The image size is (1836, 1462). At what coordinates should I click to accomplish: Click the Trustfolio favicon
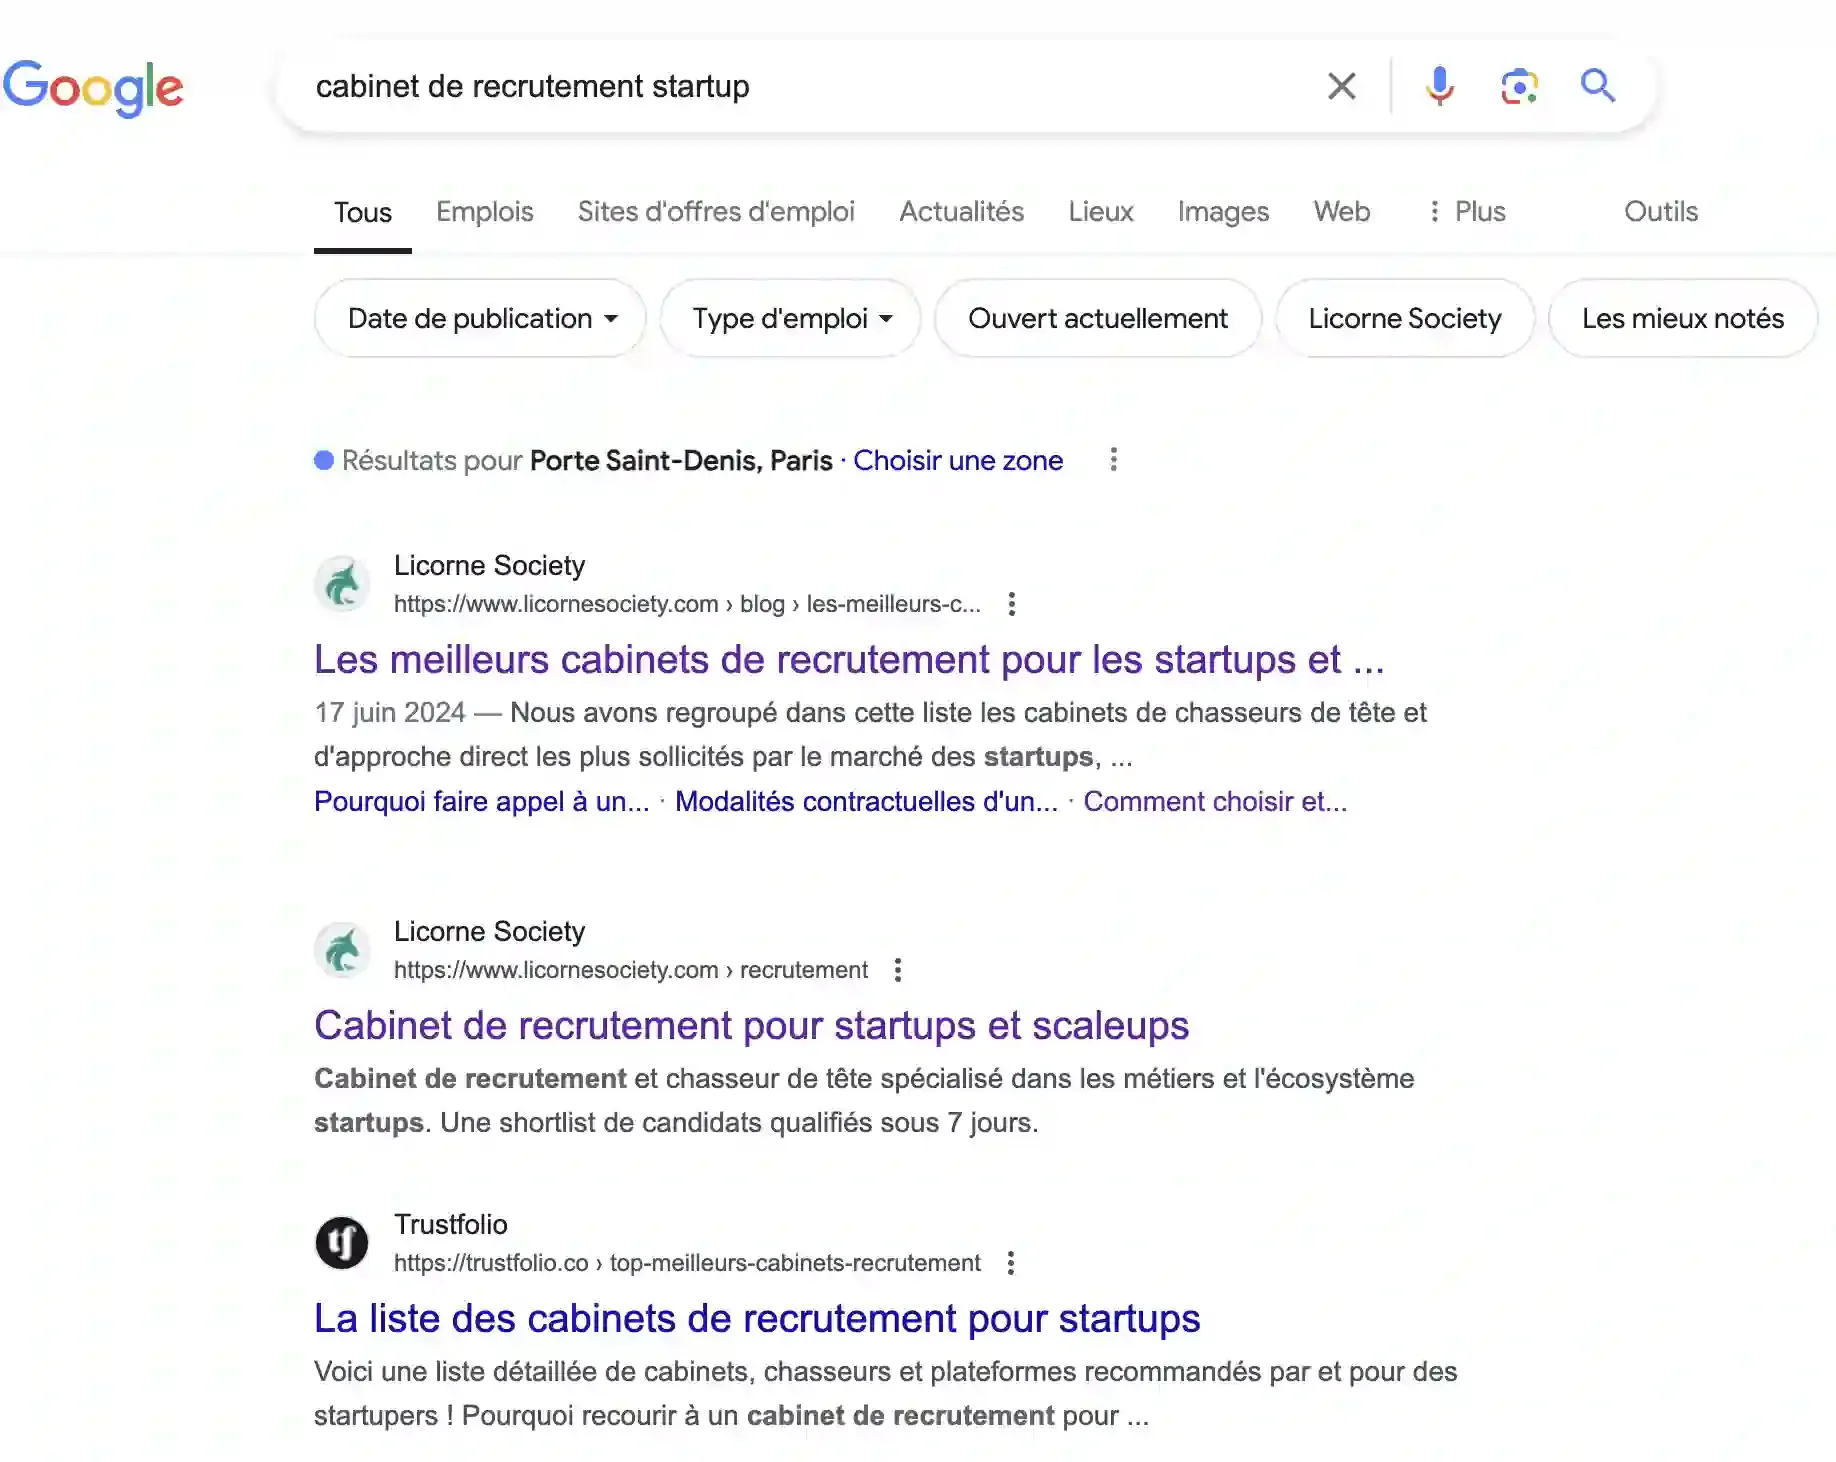pos(342,1243)
